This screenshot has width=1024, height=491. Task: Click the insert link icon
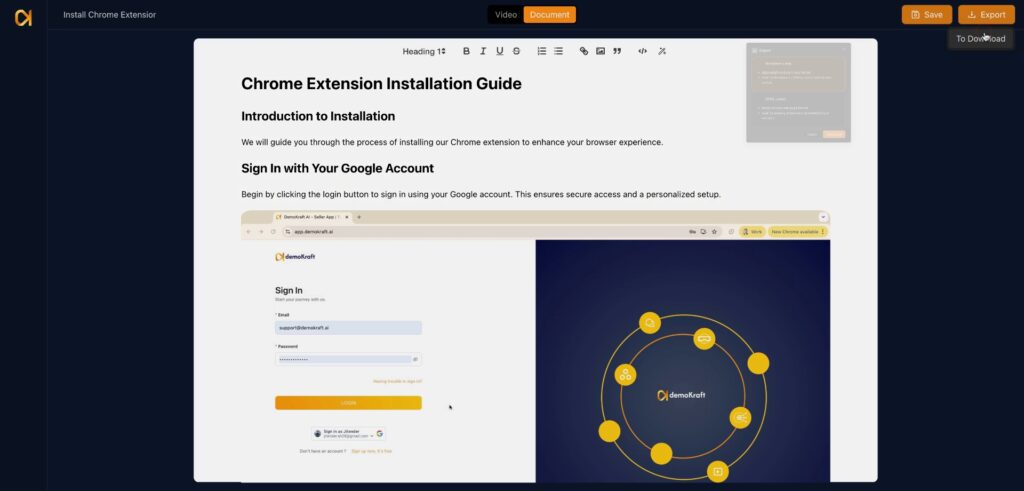584,51
